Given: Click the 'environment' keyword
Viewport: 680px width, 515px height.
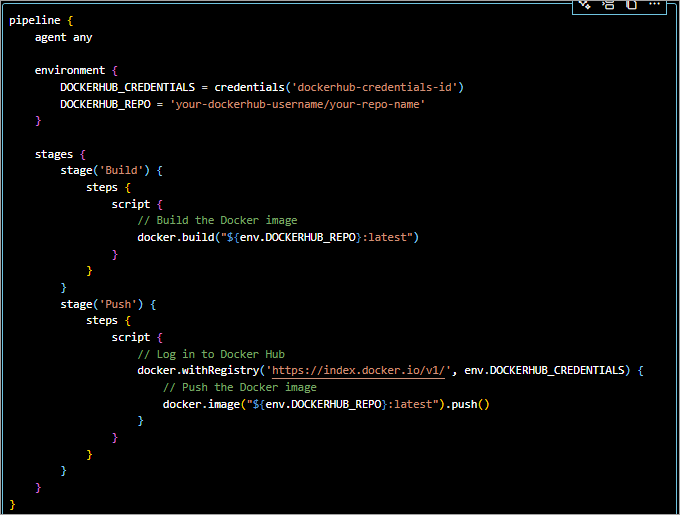Looking at the screenshot, I should [x=70, y=70].
